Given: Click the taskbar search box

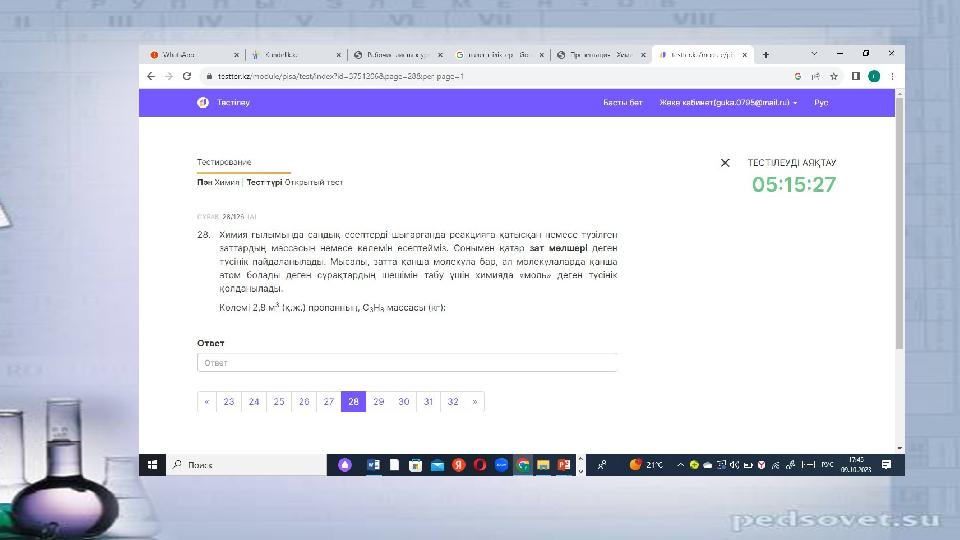Looking at the screenshot, I should coord(246,465).
